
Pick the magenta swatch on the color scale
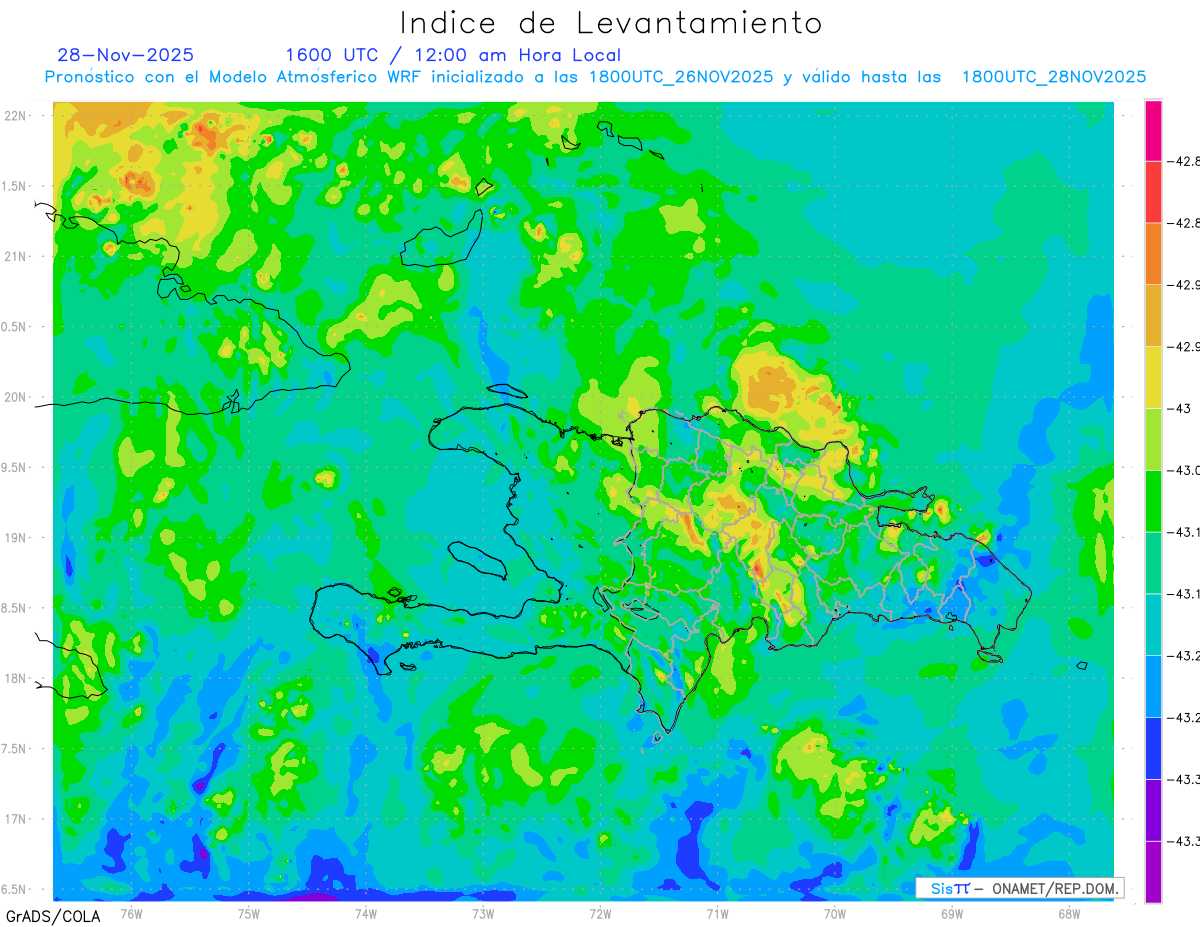coord(1153,130)
